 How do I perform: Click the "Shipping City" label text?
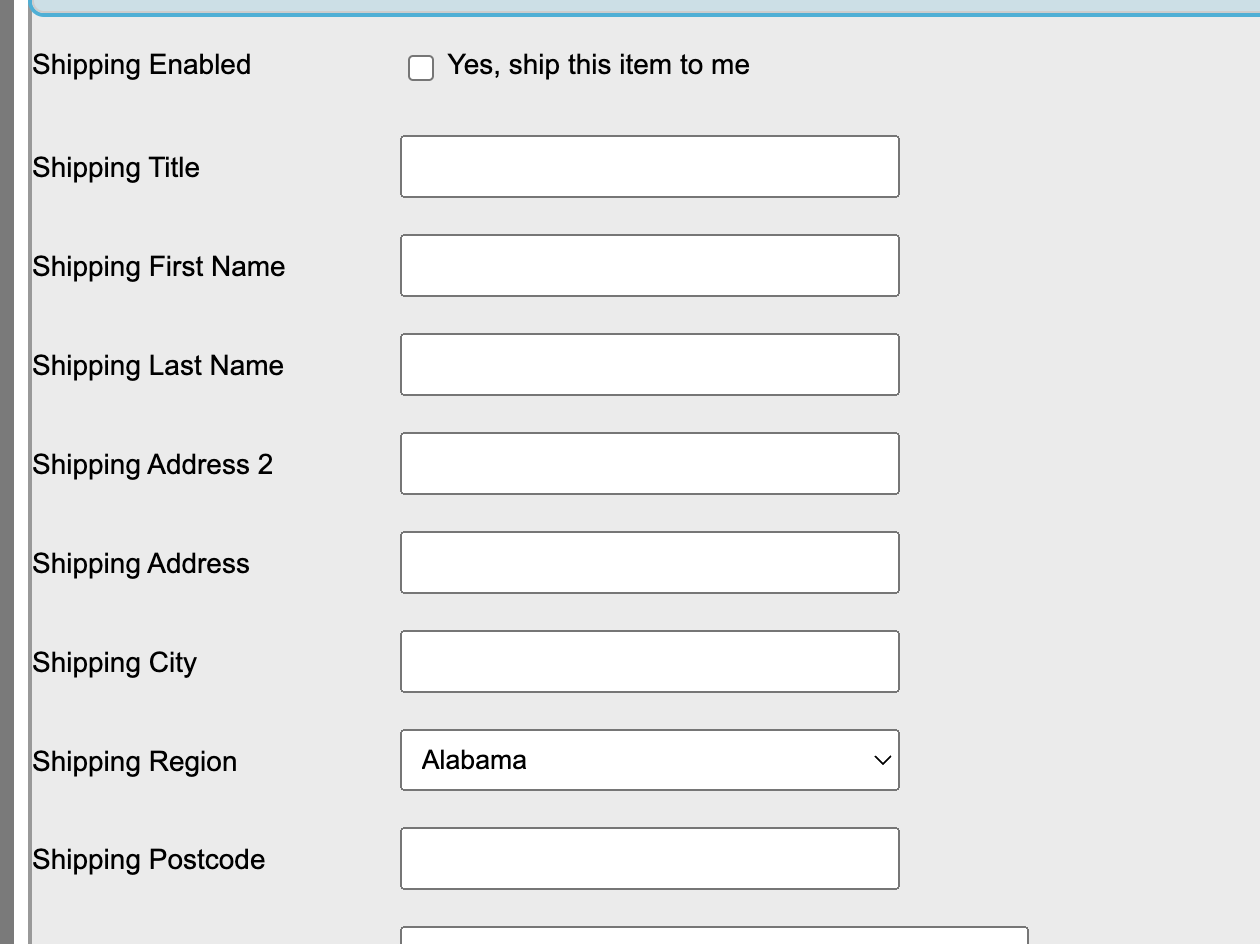pyautogui.click(x=115, y=663)
